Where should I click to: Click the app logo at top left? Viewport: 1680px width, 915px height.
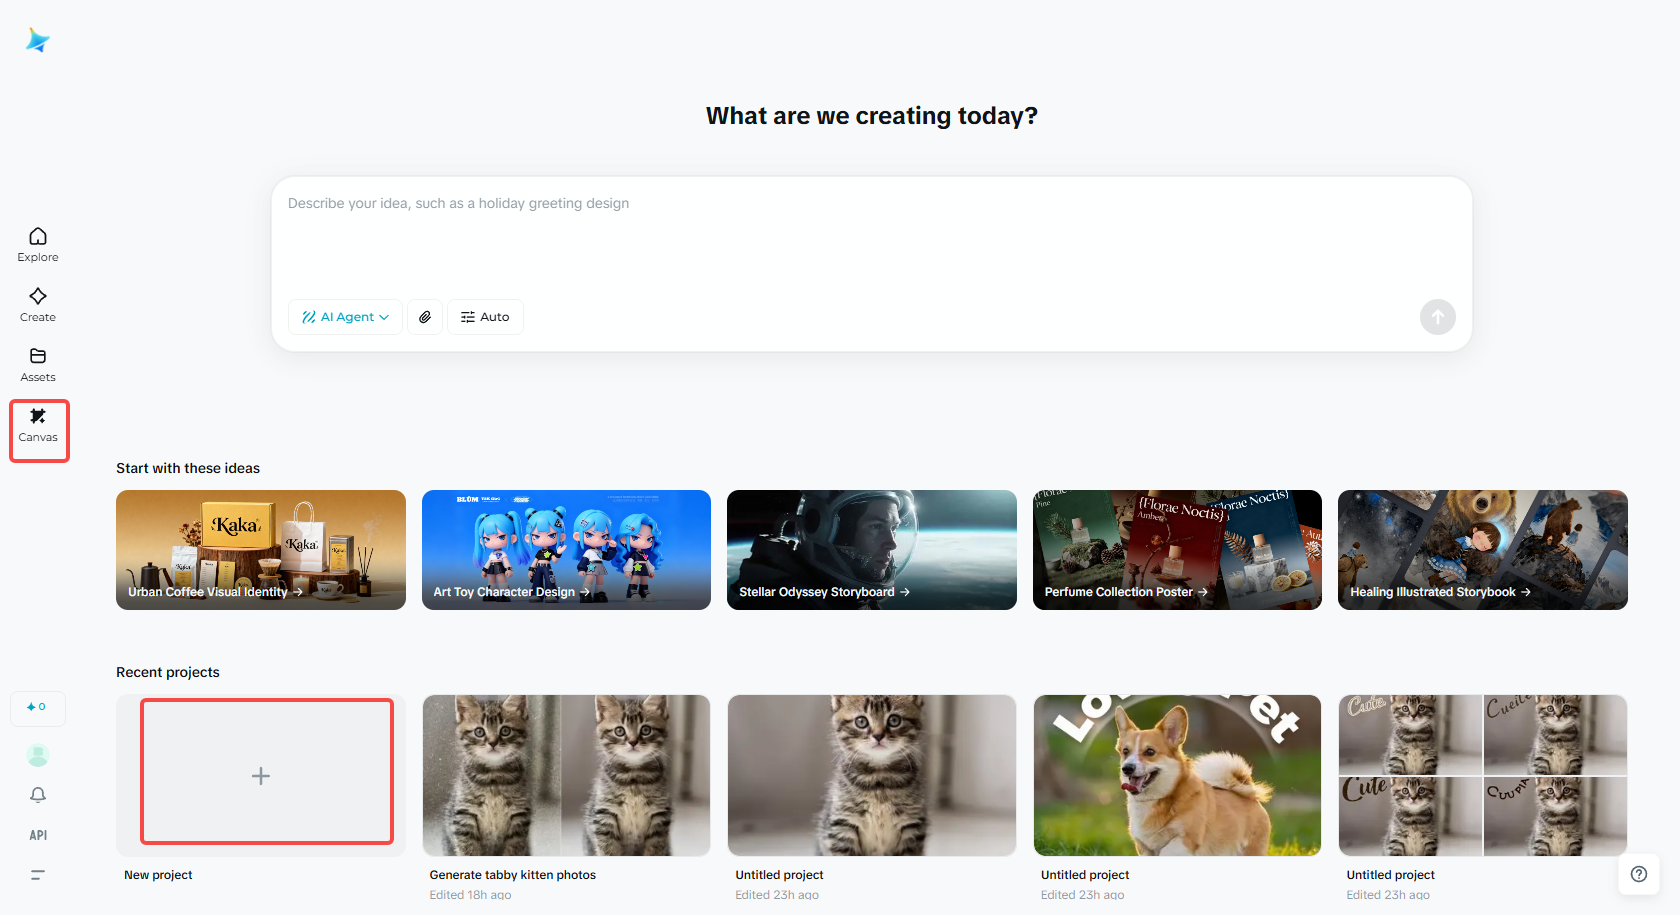tap(38, 40)
